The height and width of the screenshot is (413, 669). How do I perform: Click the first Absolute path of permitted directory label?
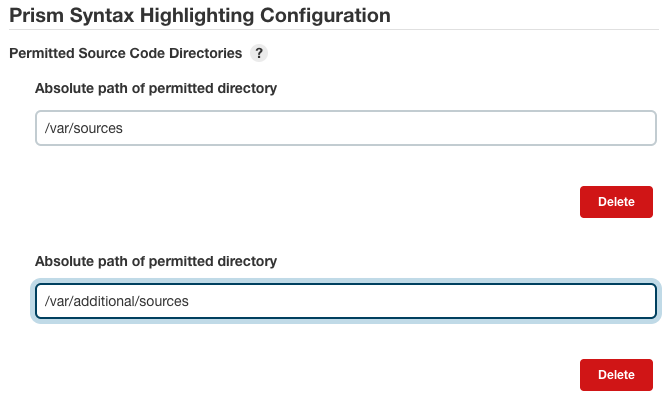point(156,88)
